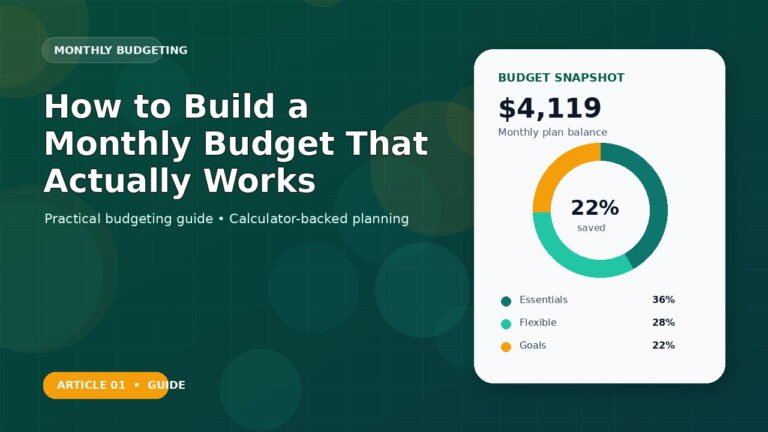The image size is (768, 432).
Task: Click the subtitle "Practical budgeting guide • Calculator-backed planning"
Action: pos(226,218)
